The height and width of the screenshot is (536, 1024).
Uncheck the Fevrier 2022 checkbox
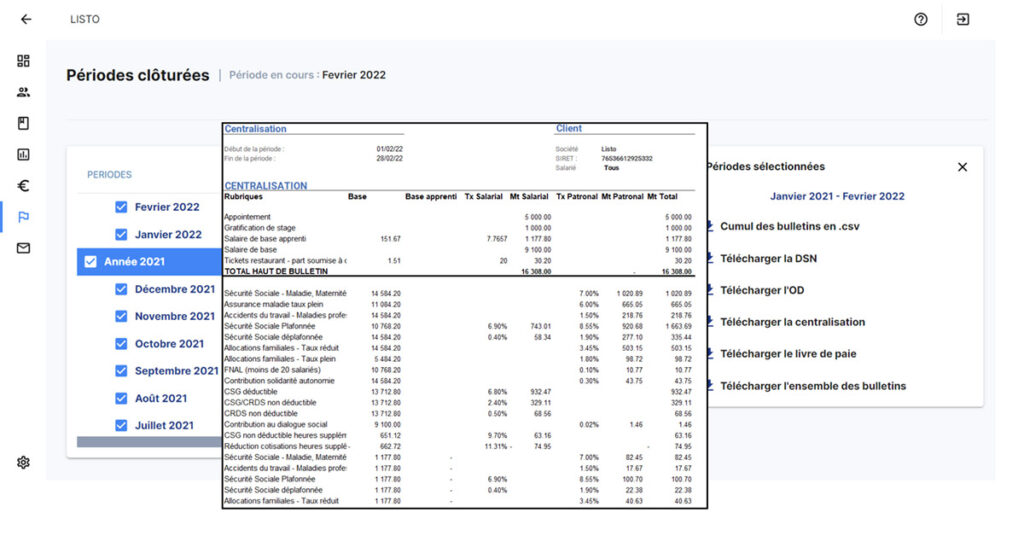click(x=121, y=207)
